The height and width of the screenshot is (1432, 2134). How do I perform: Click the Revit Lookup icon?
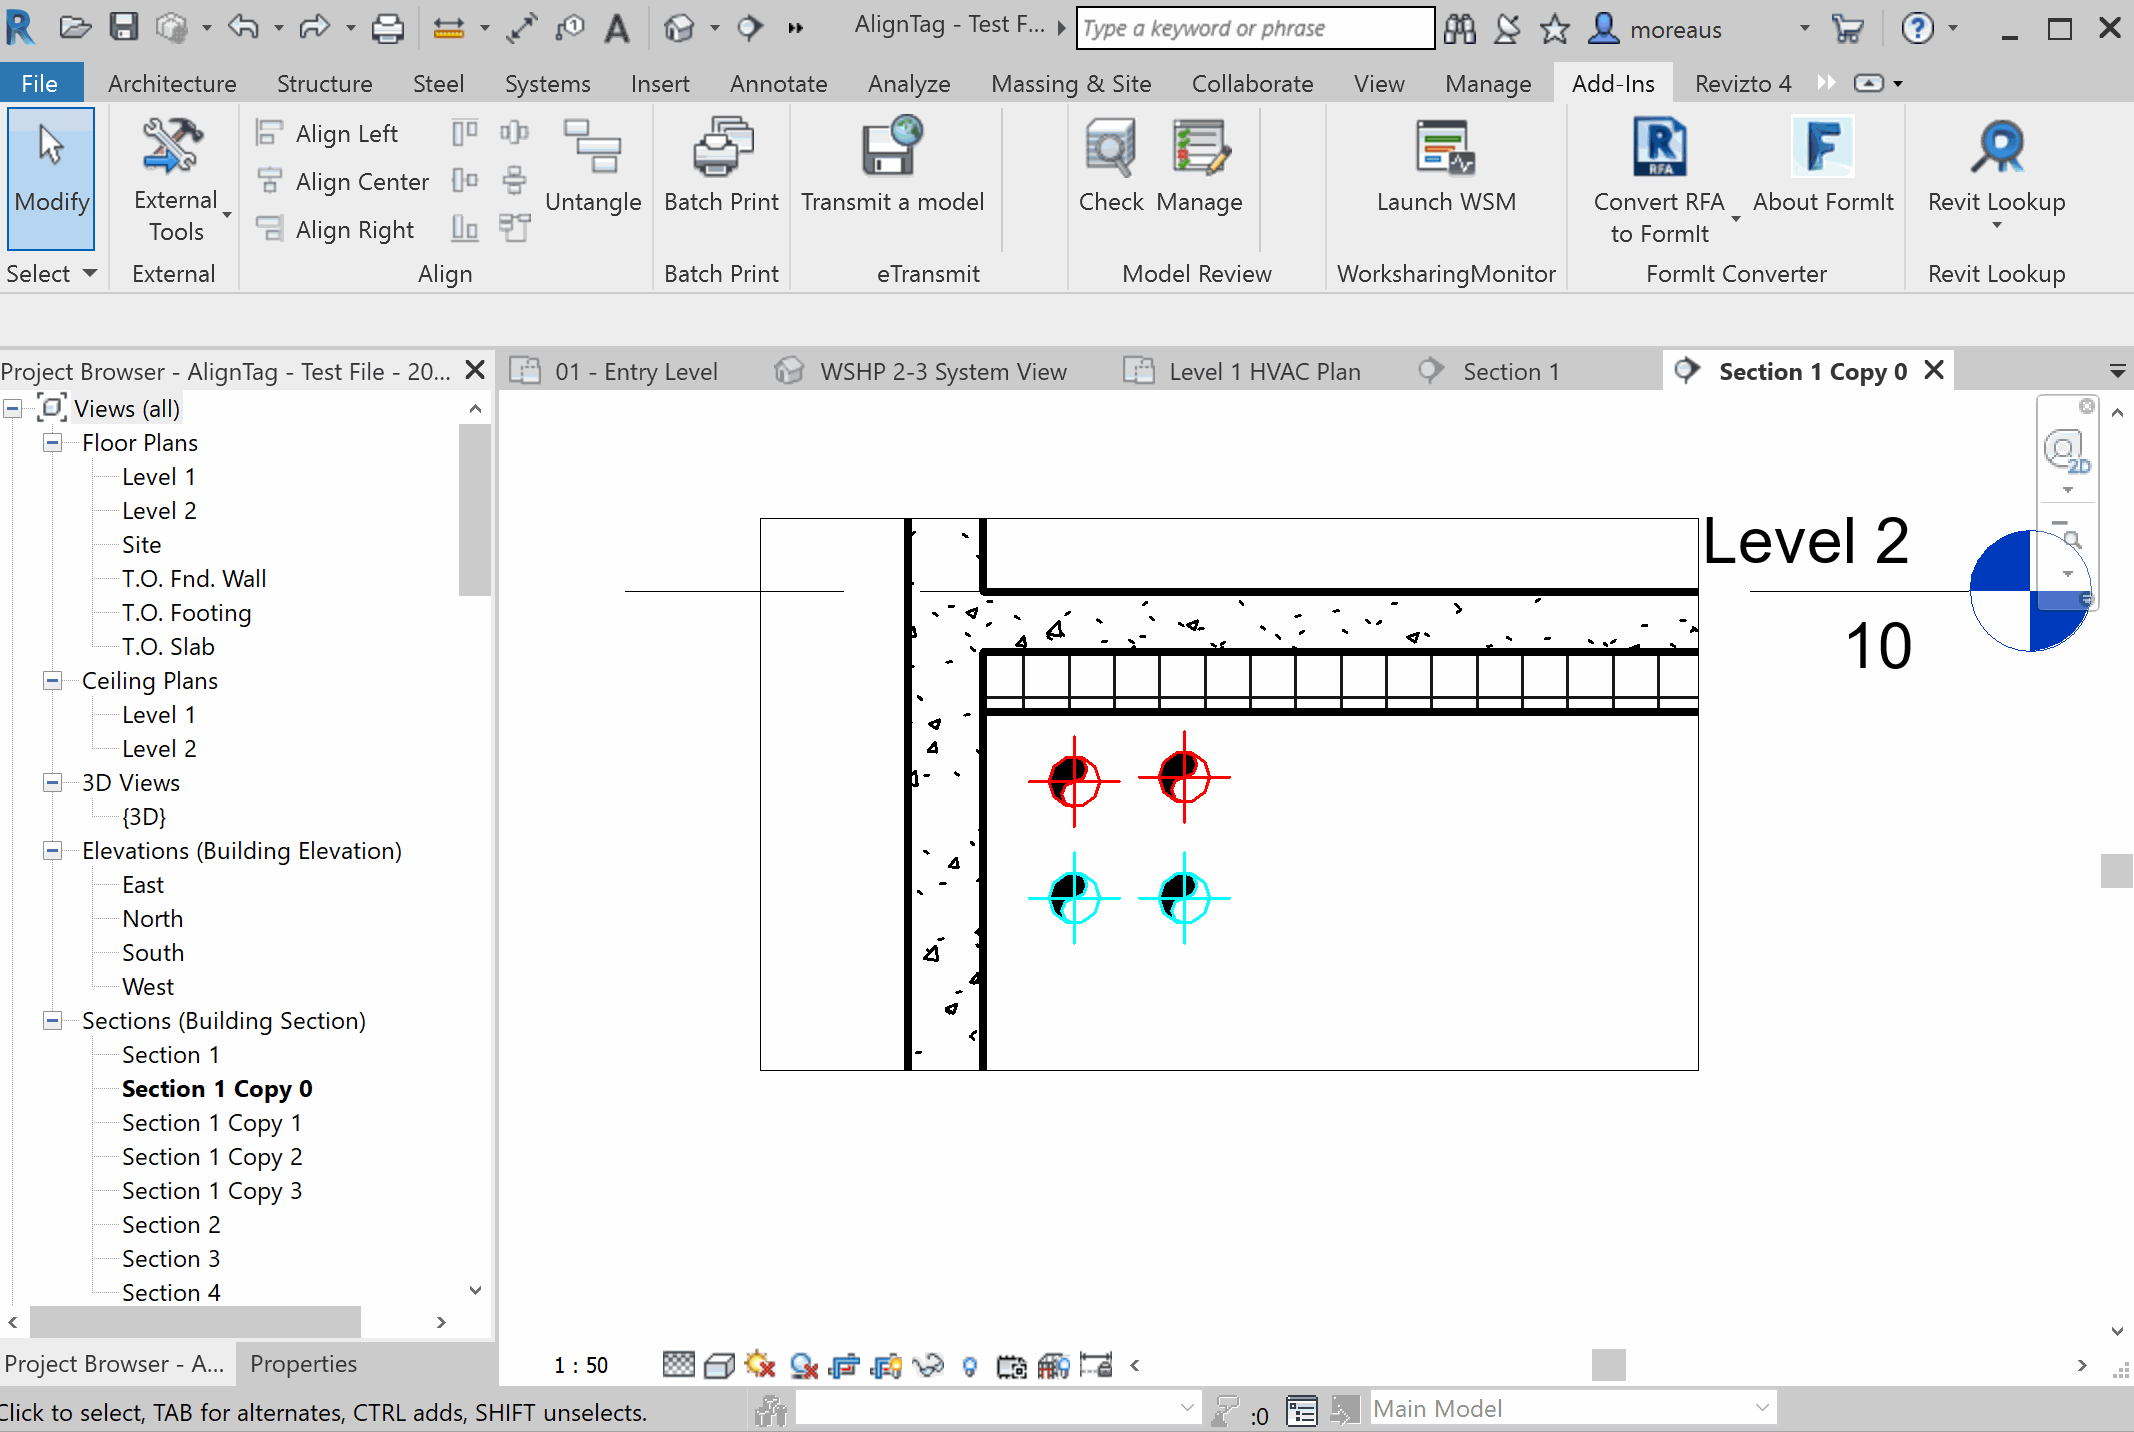(x=1996, y=148)
